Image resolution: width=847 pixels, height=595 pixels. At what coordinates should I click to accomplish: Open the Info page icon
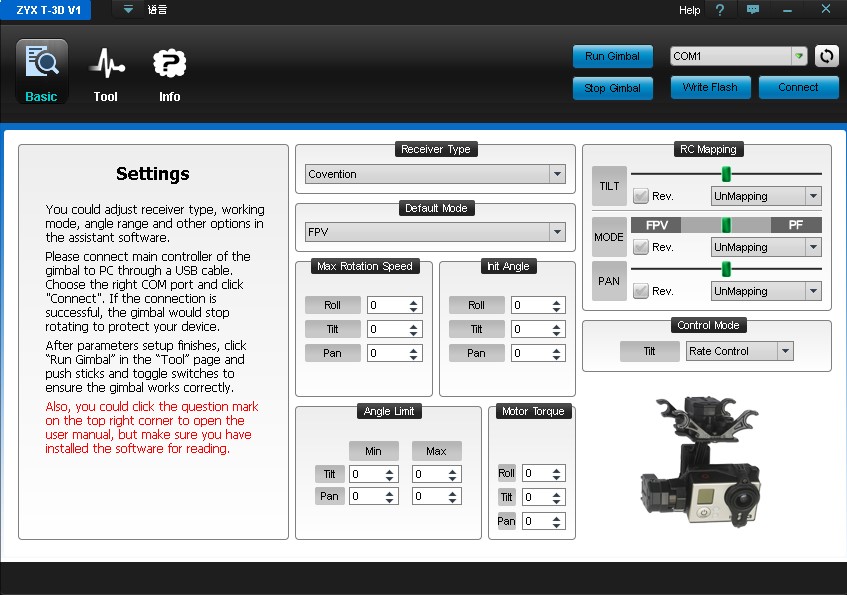click(x=169, y=64)
